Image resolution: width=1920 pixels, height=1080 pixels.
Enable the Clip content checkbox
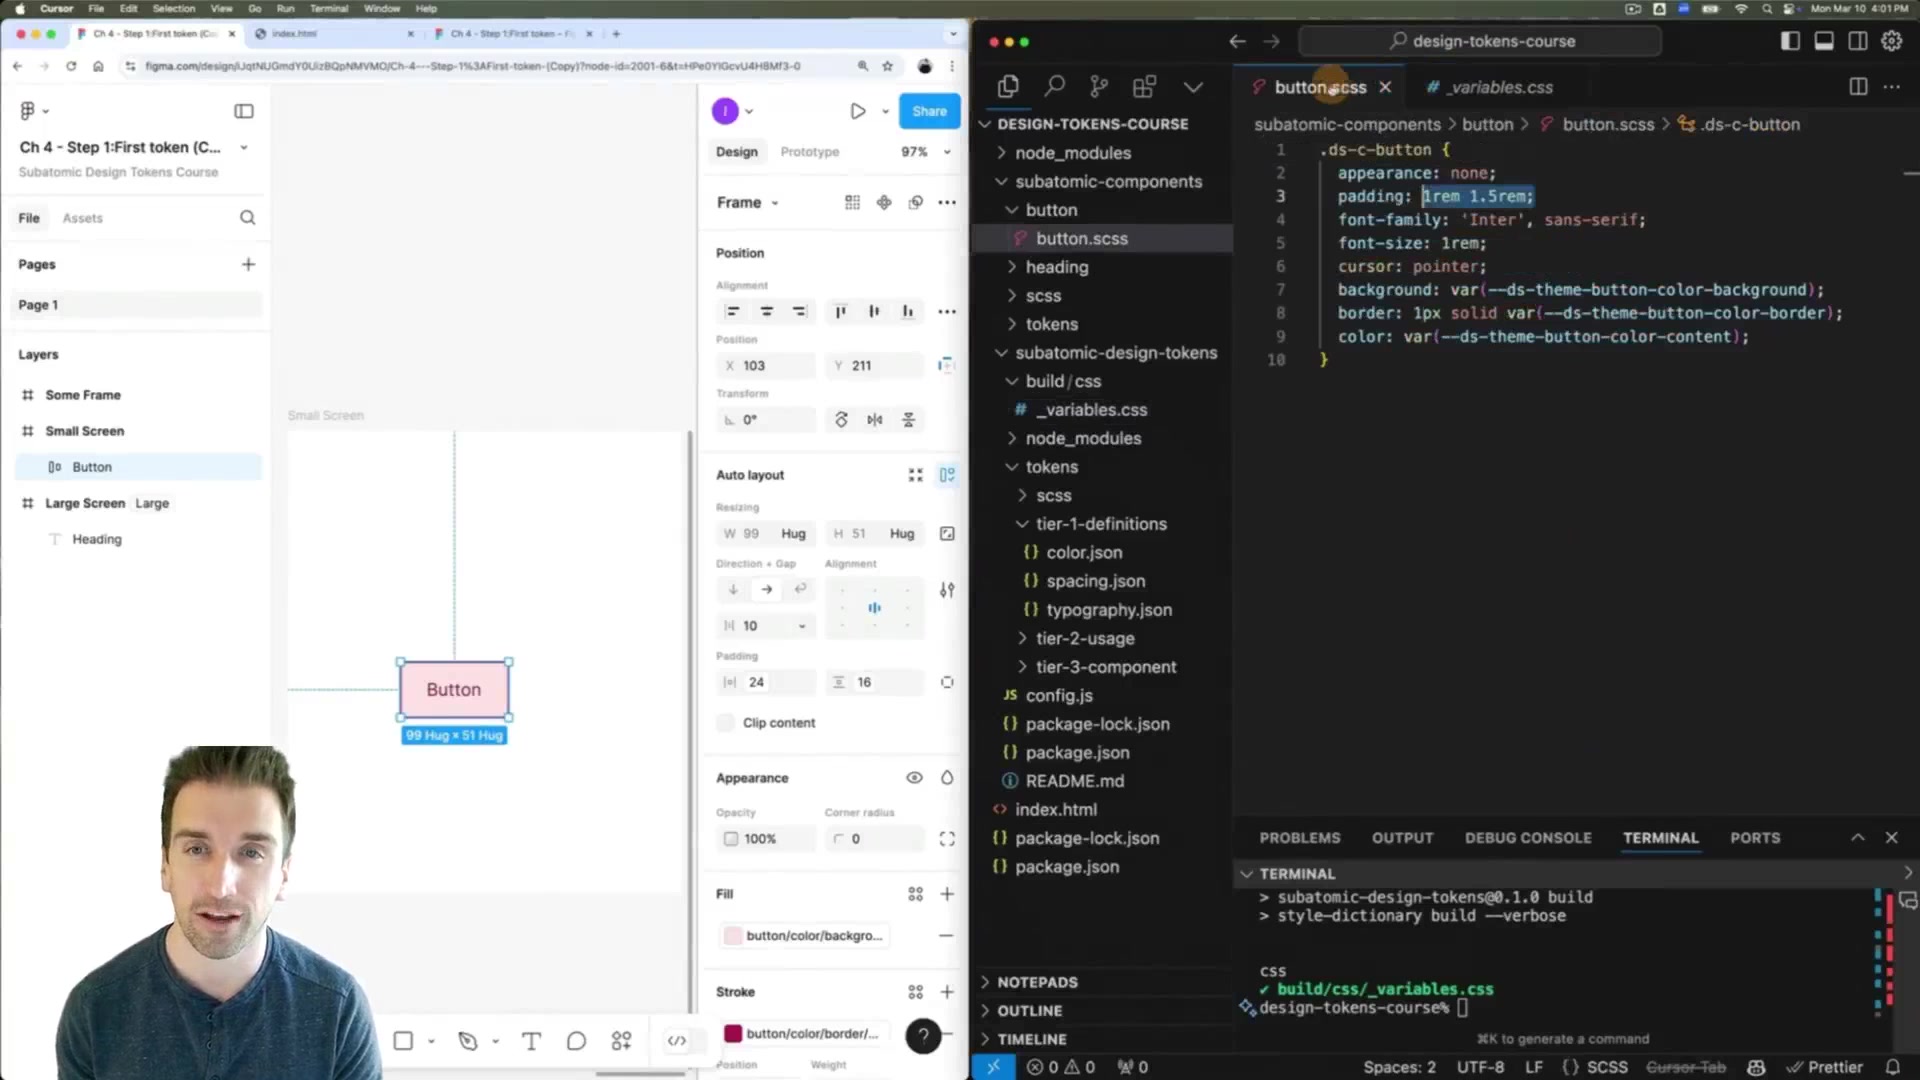click(726, 723)
